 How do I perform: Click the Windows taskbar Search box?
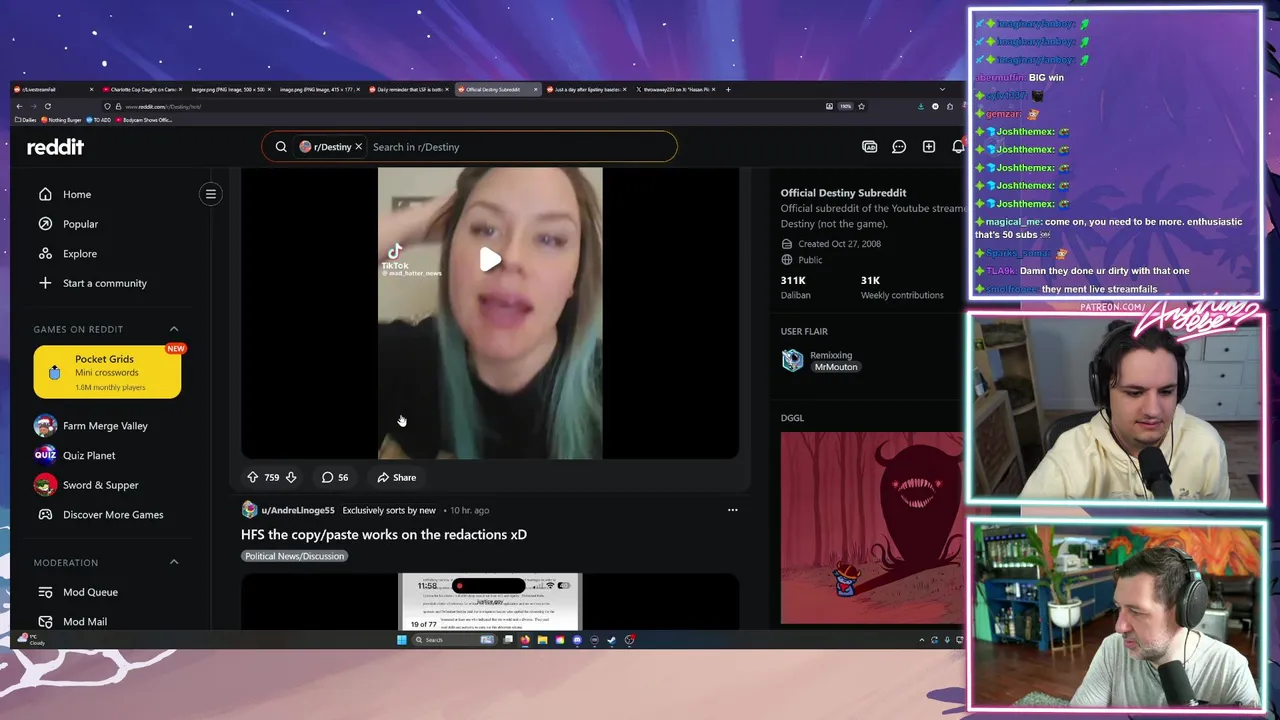pyautogui.click(x=455, y=640)
